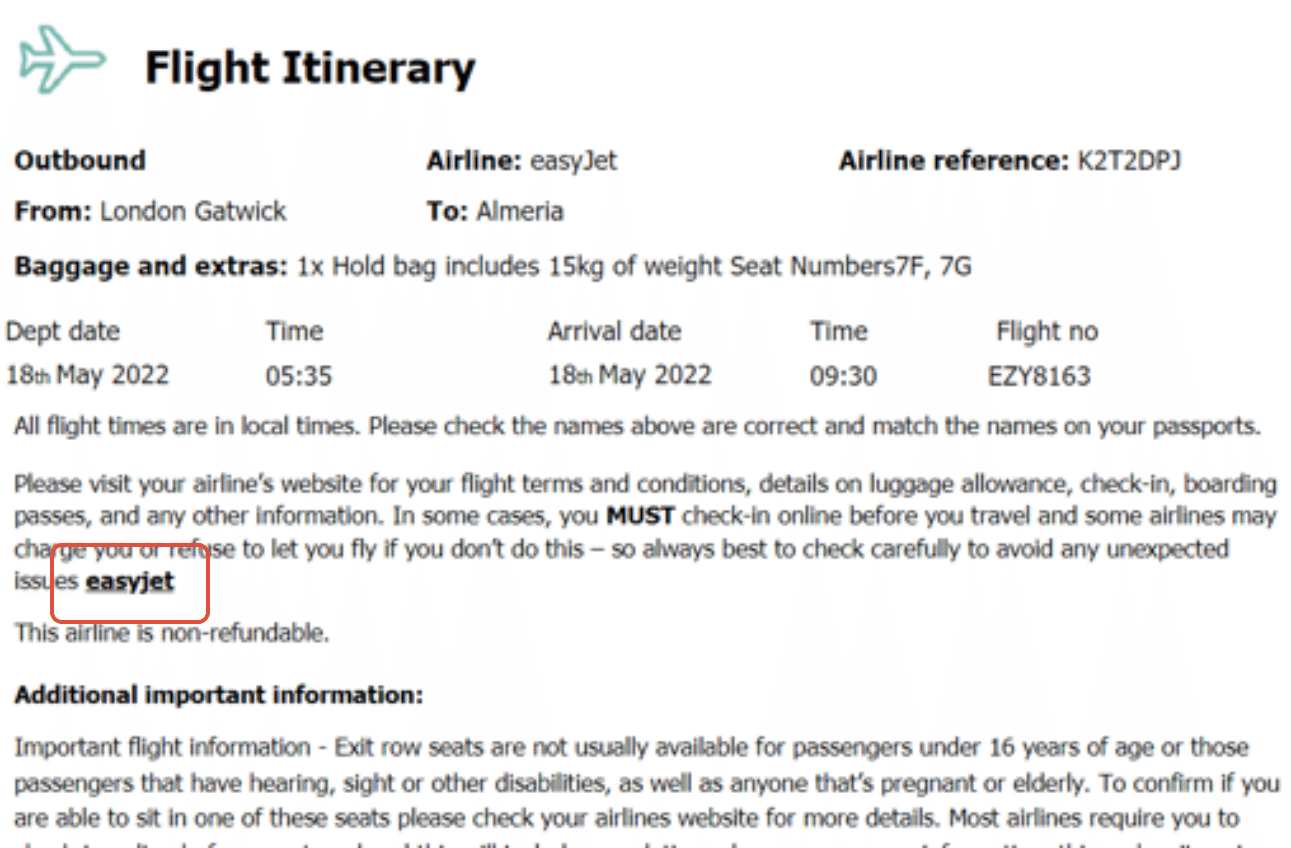Open the underlined easyjet link

130,582
